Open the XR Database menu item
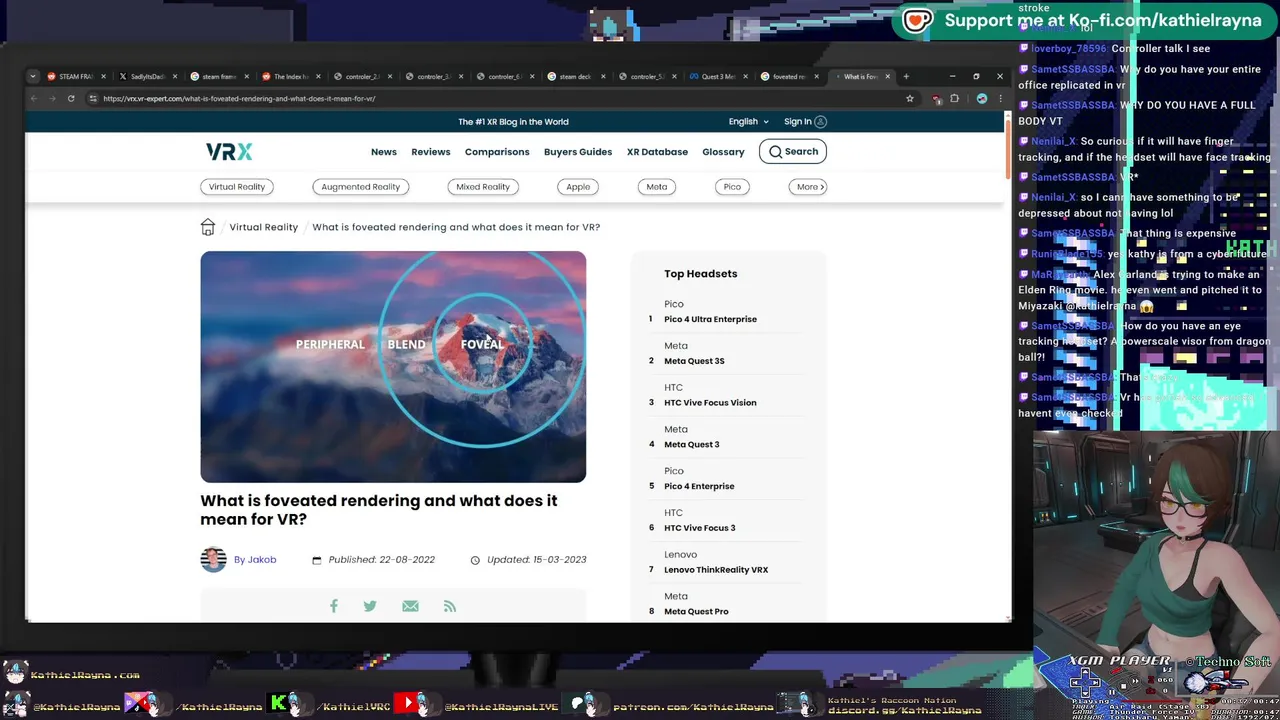This screenshot has height=720, width=1280. [x=657, y=152]
